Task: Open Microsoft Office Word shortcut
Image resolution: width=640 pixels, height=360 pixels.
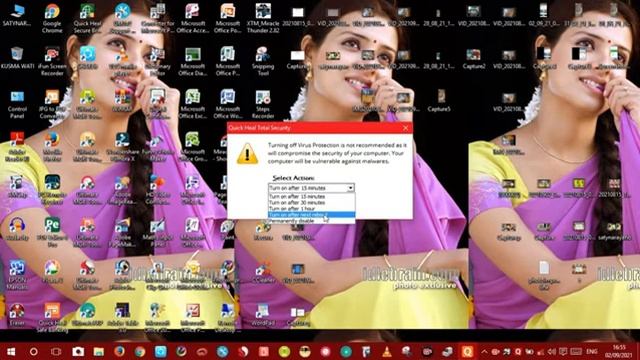Action: coord(228,104)
